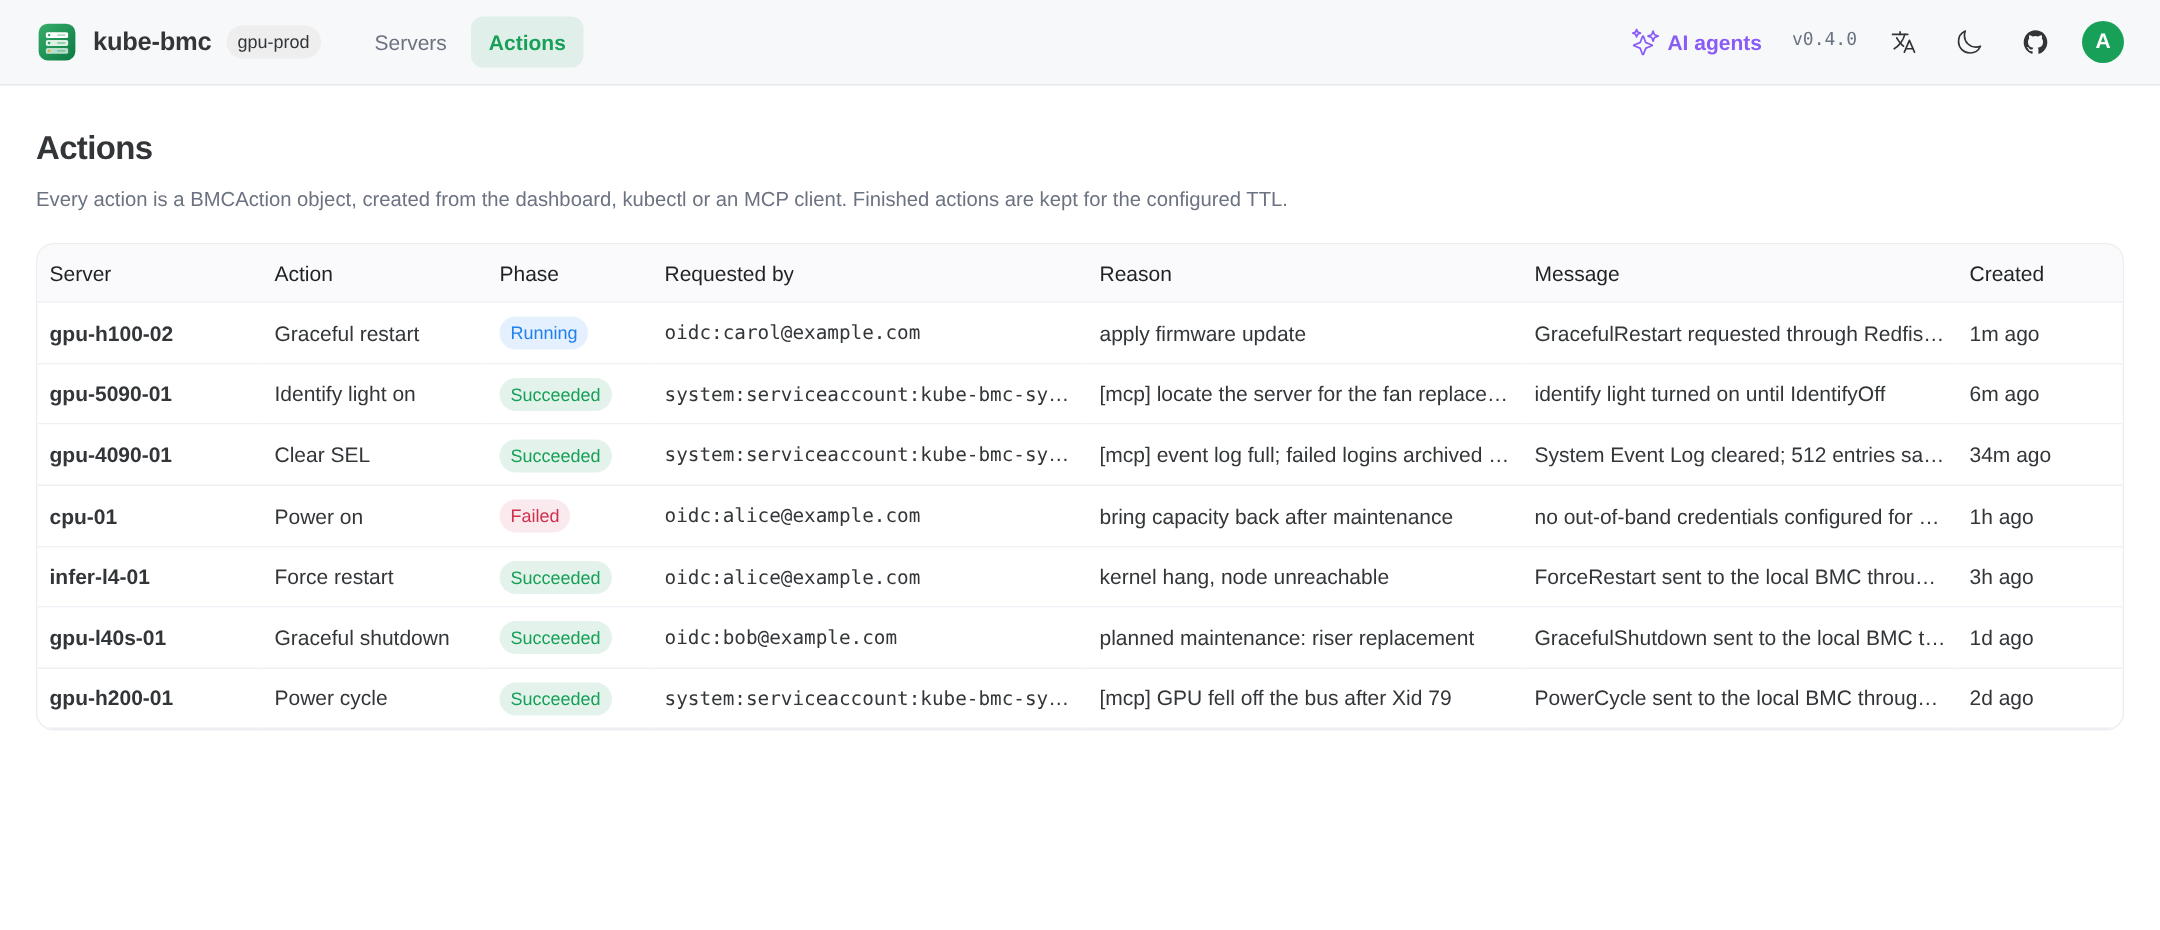Image resolution: width=2160 pixels, height=930 pixels.
Task: Select gpu-h200-01 server name
Action: tap(111, 698)
